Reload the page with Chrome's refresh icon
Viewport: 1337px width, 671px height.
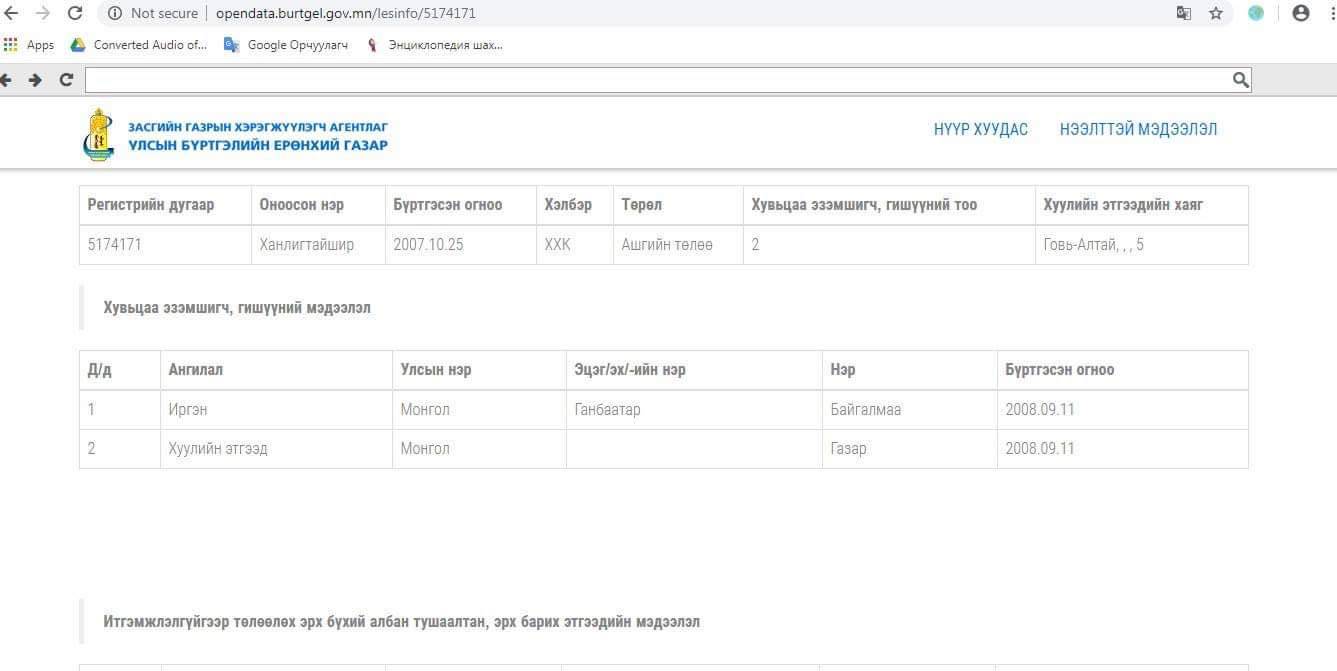74,13
